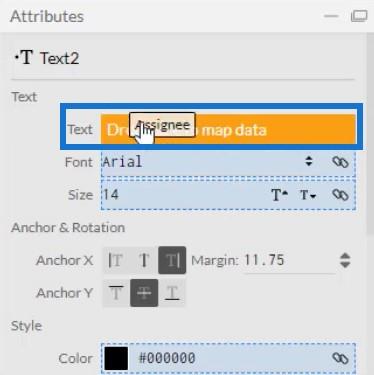Click the Attributes panel title
The width and height of the screenshot is (374, 375).
coord(47,16)
